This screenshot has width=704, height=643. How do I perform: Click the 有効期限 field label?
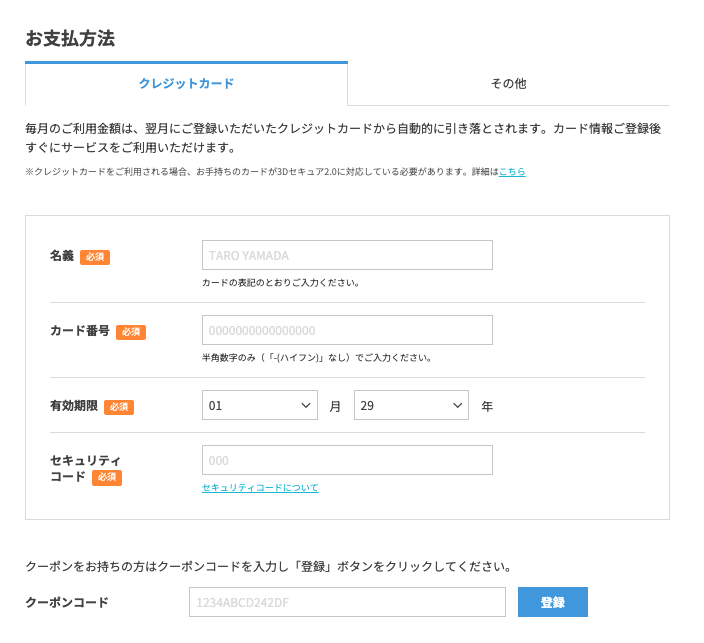coord(74,406)
